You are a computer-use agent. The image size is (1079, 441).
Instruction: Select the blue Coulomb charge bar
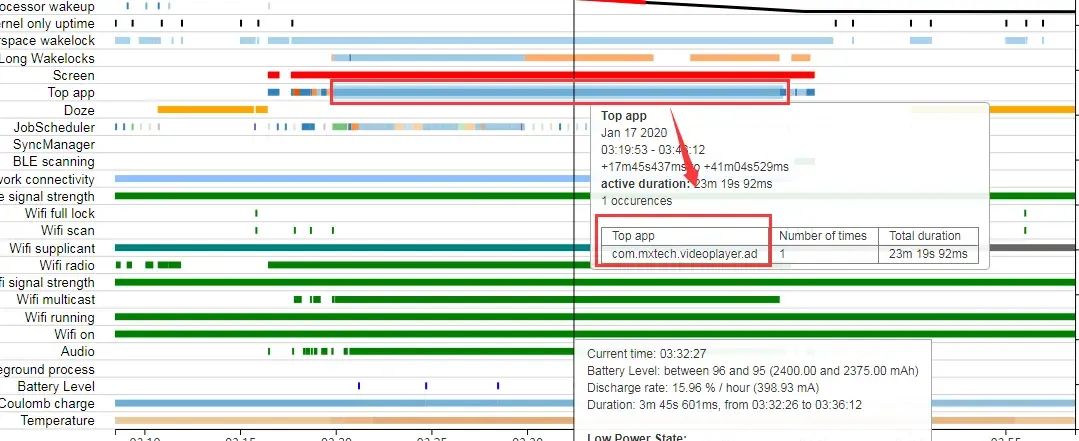pyautogui.click(x=344, y=403)
